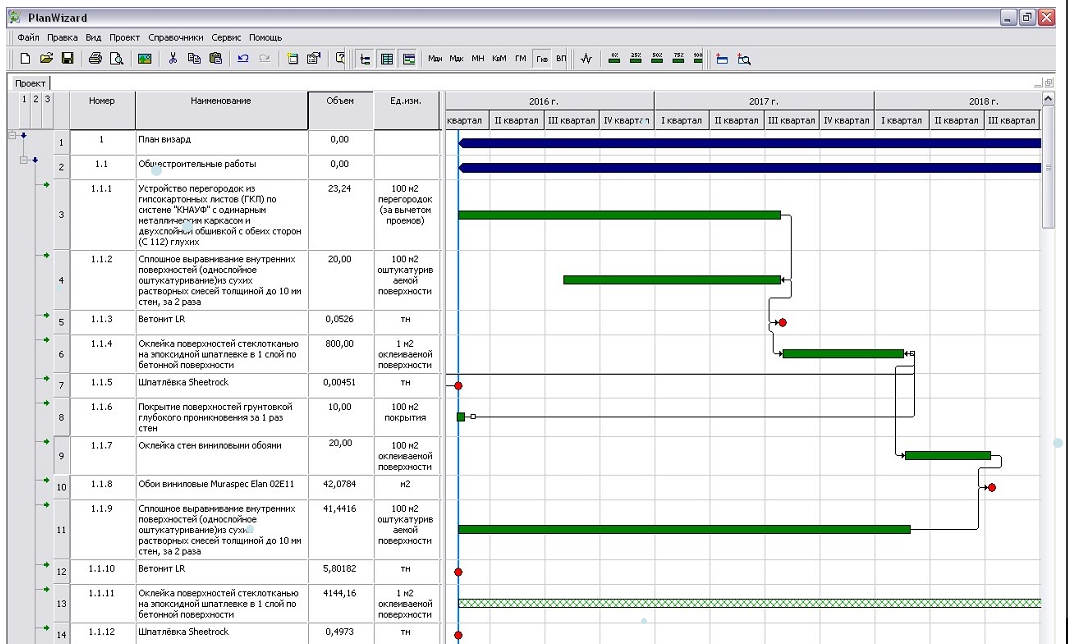Screen dimensions: 1068x644
Task: Open the Проект menu
Action: (x=124, y=37)
